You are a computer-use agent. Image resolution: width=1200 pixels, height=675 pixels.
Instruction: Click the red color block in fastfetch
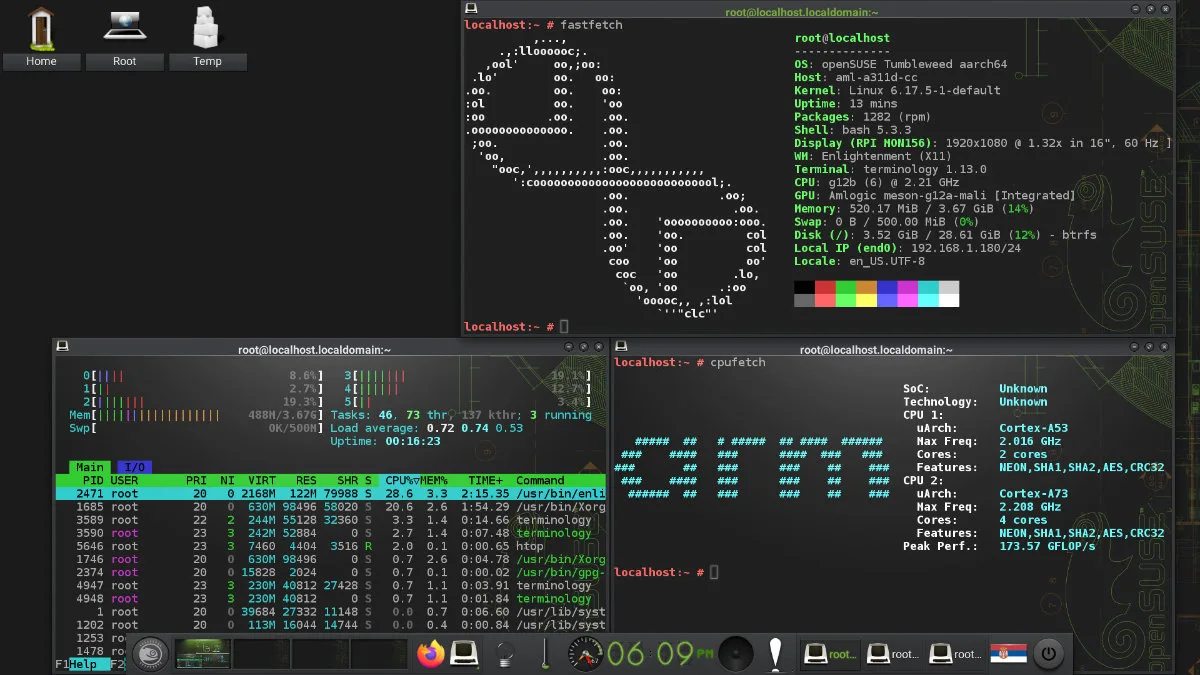(x=825, y=288)
